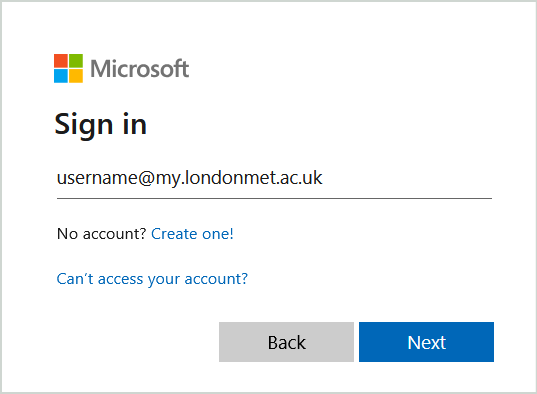Image resolution: width=537 pixels, height=394 pixels.
Task: Proceed with the blue Next button
Action: pyautogui.click(x=426, y=342)
